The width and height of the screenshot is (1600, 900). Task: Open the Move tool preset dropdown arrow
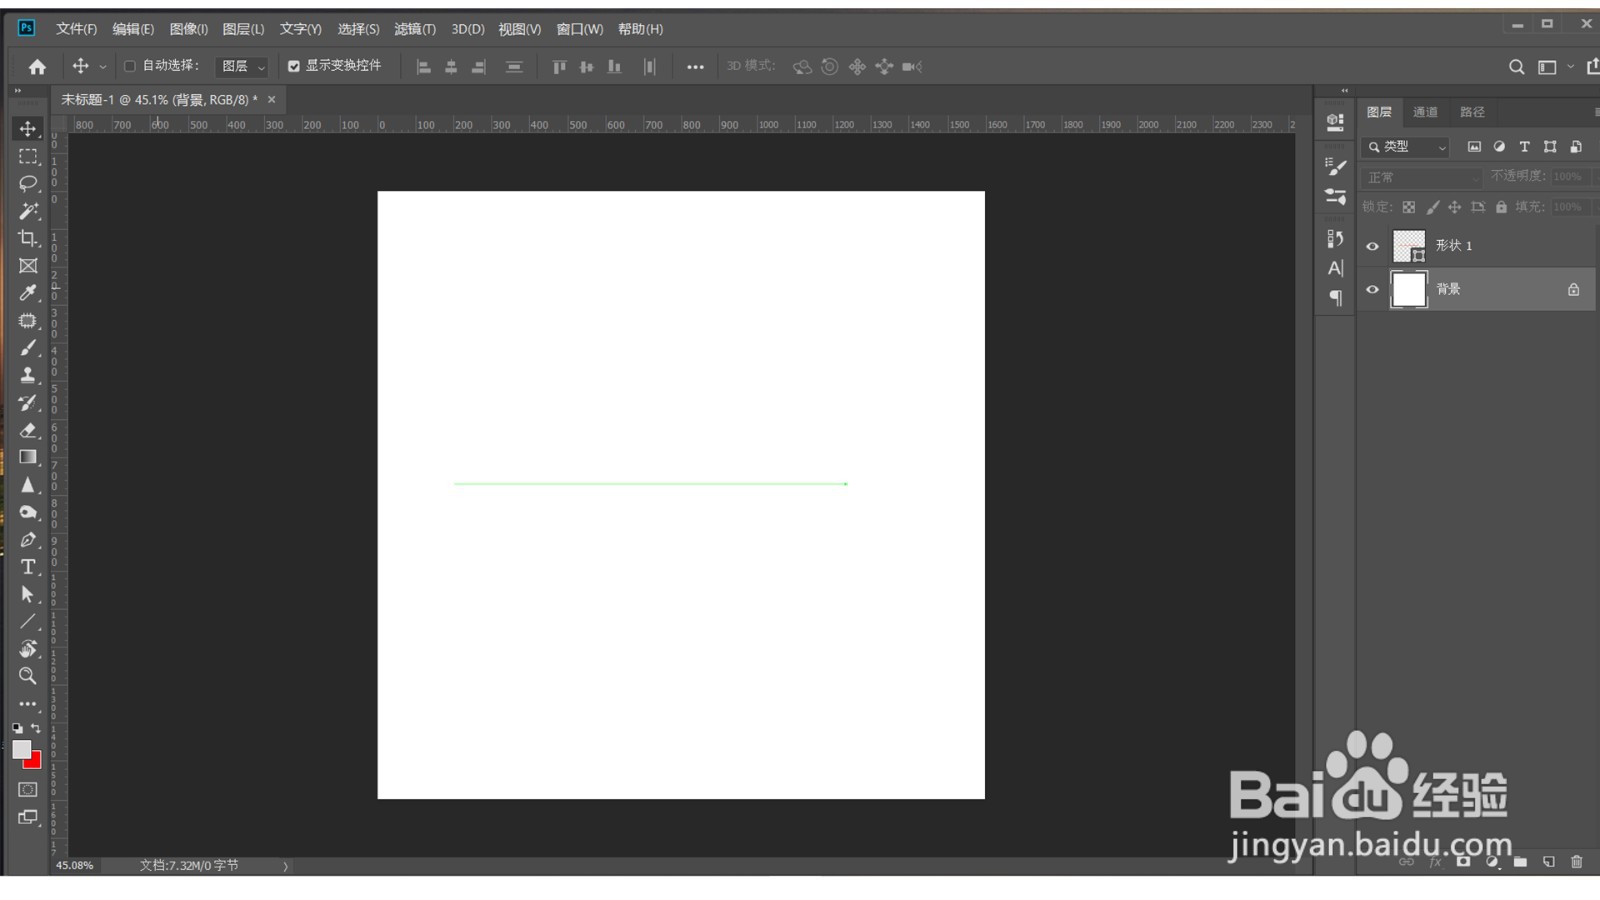102,67
